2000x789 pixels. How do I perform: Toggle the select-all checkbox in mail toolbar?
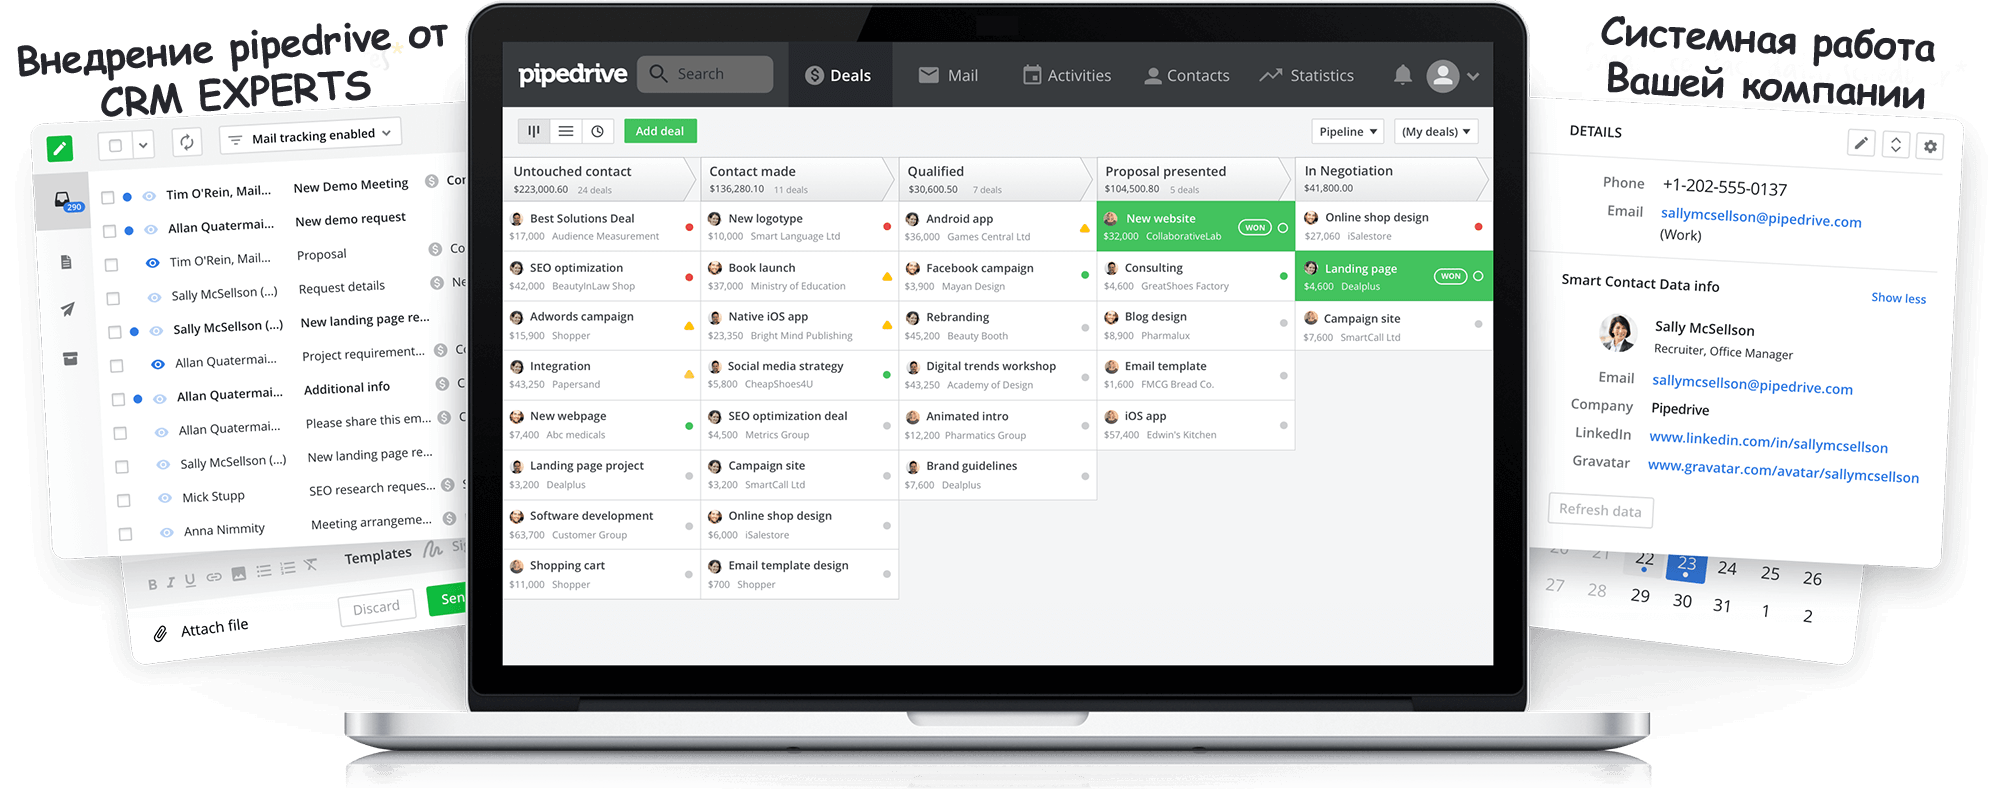pos(115,146)
